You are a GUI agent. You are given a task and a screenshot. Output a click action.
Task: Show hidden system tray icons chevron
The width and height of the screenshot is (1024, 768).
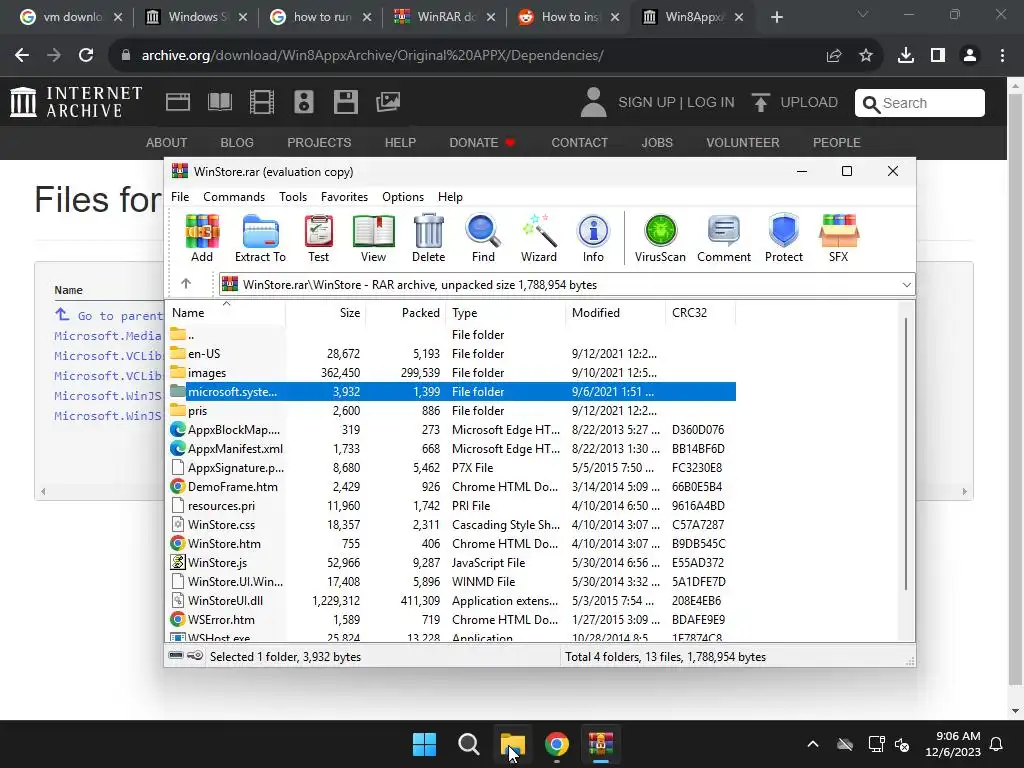tap(813, 744)
